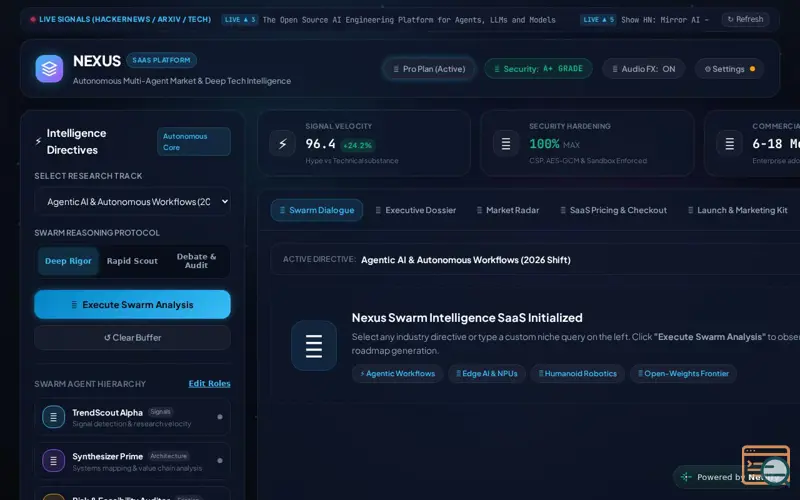Image resolution: width=800 pixels, height=500 pixels.
Task: Click the TrendScout Alpha agent name
Action: point(107,413)
